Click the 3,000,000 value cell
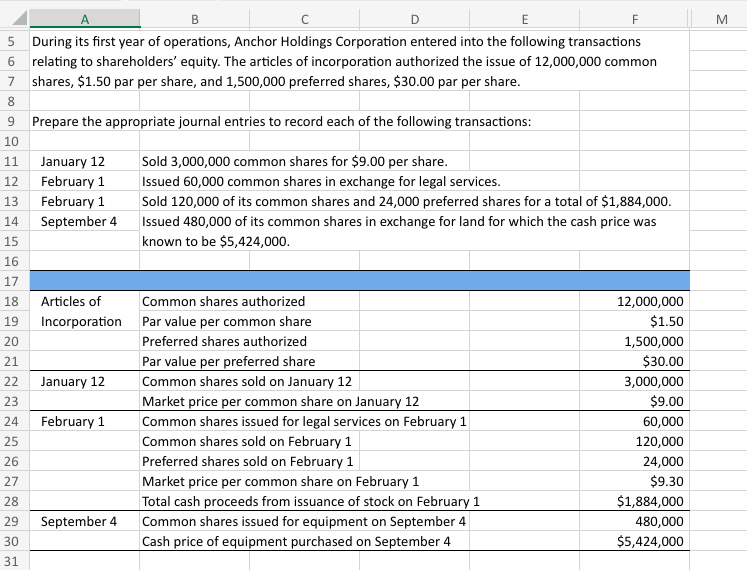 coord(635,381)
